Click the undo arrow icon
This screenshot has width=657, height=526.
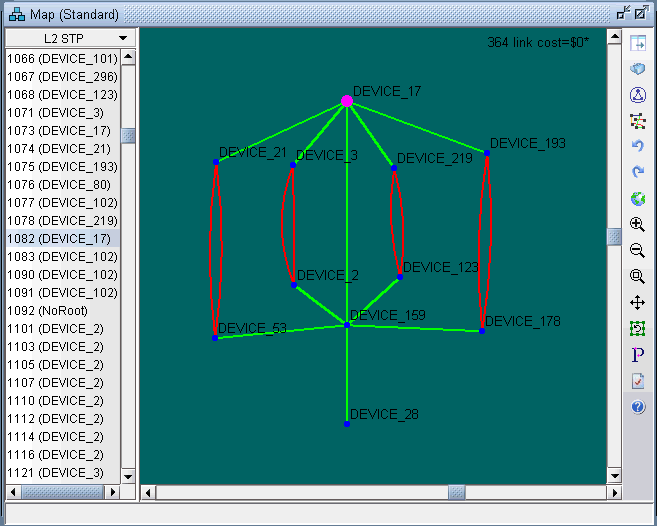(x=638, y=147)
